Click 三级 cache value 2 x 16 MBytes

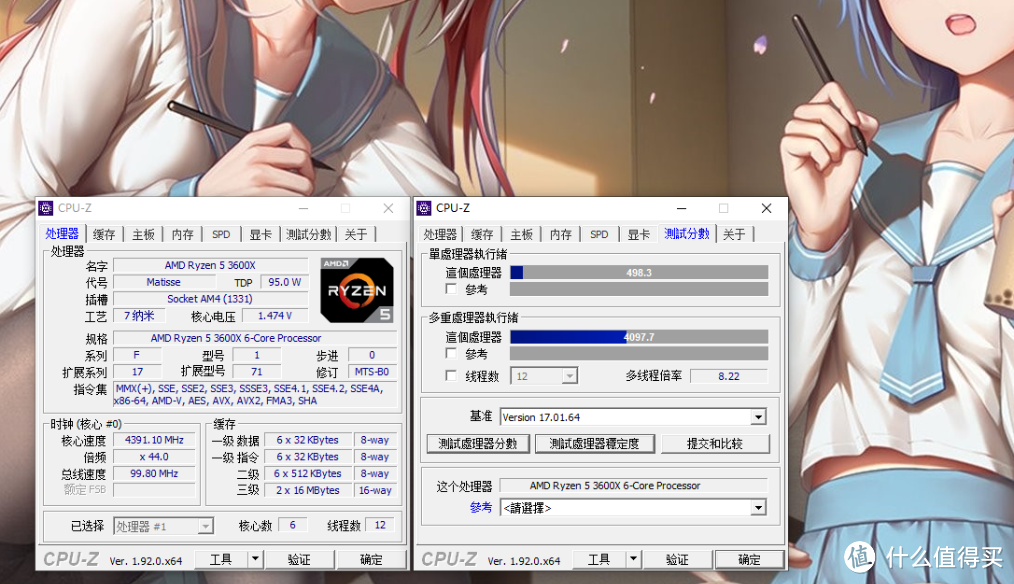308,490
